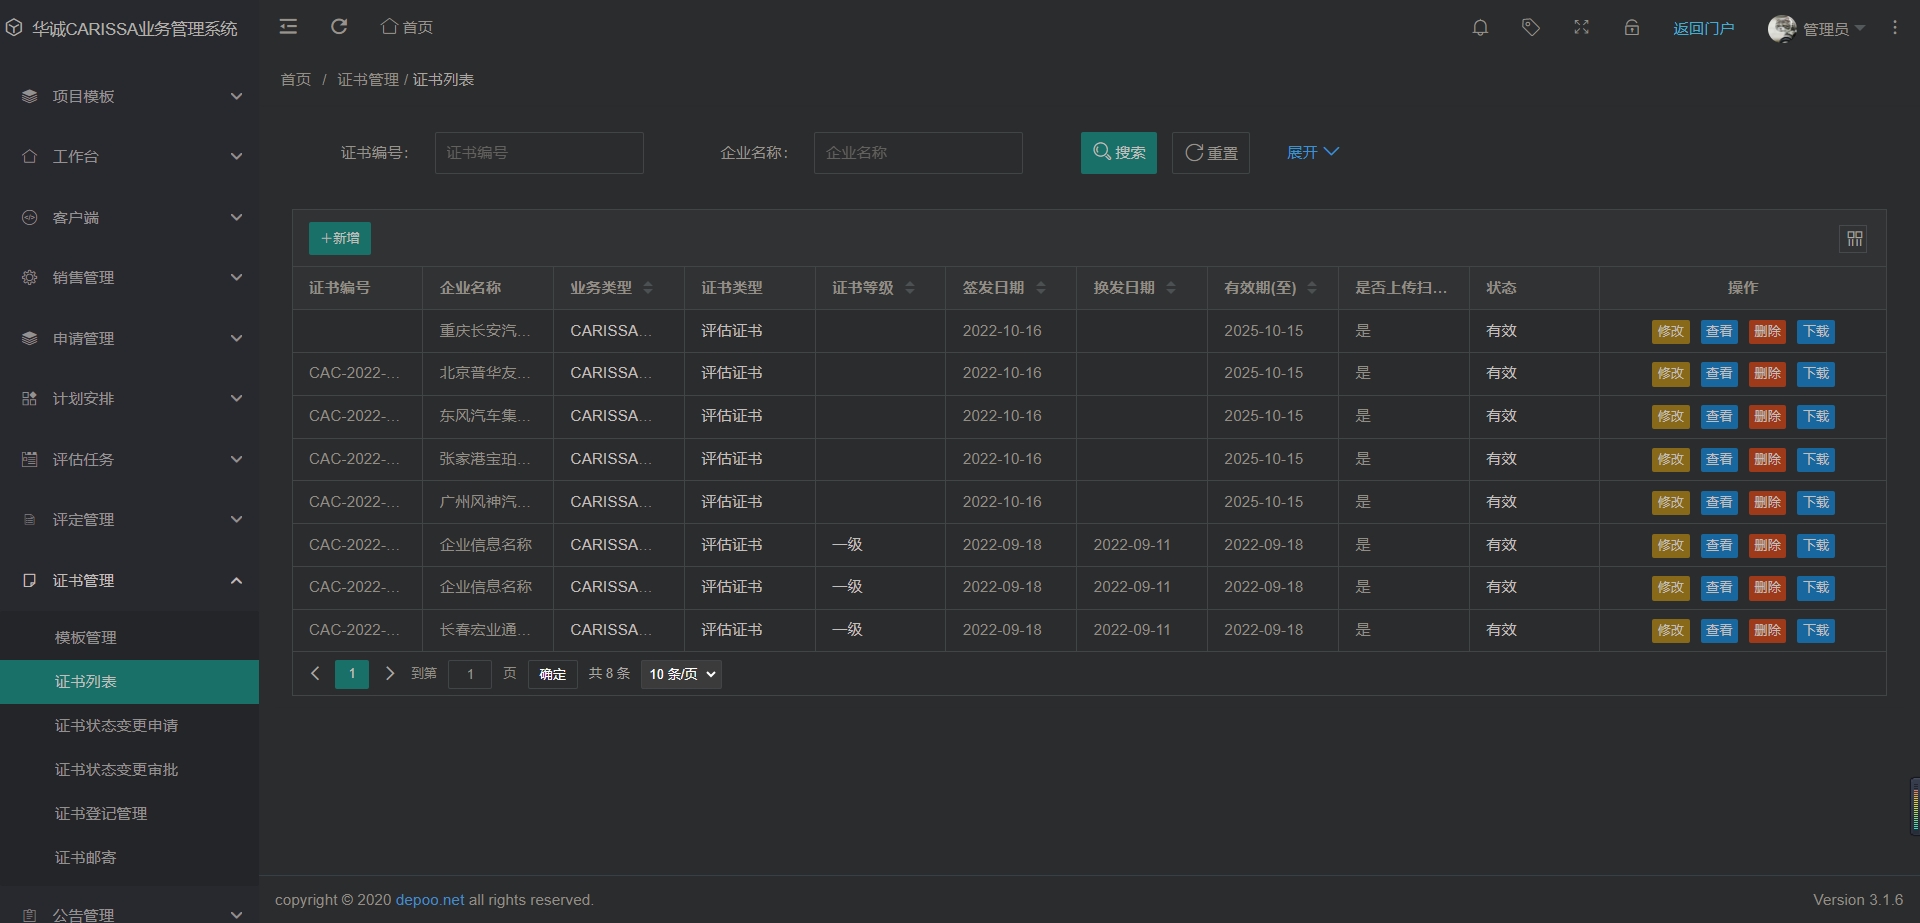The height and width of the screenshot is (923, 1920).
Task: Click the 重置 reset button
Action: coord(1210,153)
